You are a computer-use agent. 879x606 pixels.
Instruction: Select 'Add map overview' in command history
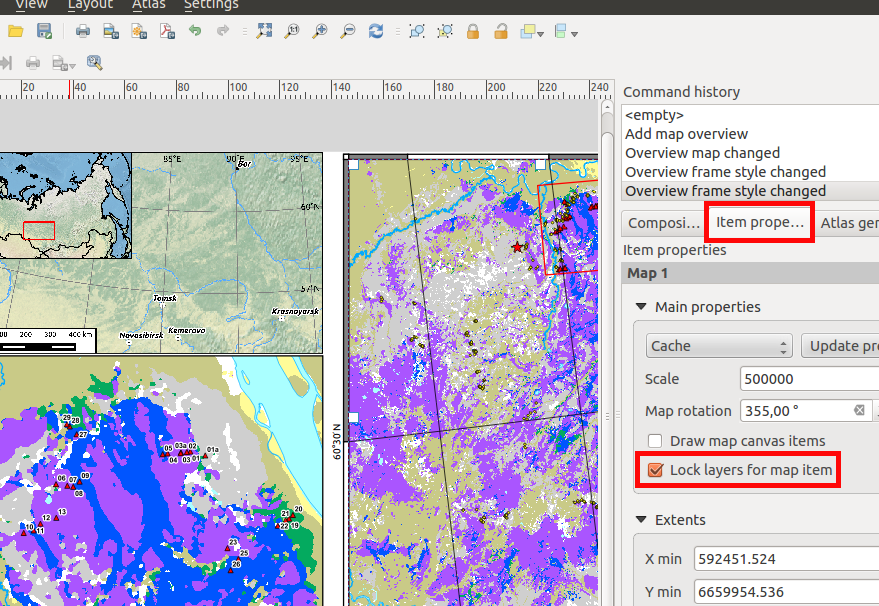coord(686,134)
